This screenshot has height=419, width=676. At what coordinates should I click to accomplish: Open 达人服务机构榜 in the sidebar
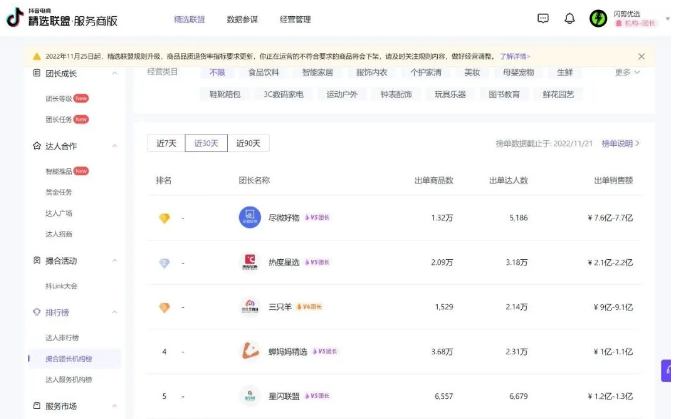click(69, 380)
